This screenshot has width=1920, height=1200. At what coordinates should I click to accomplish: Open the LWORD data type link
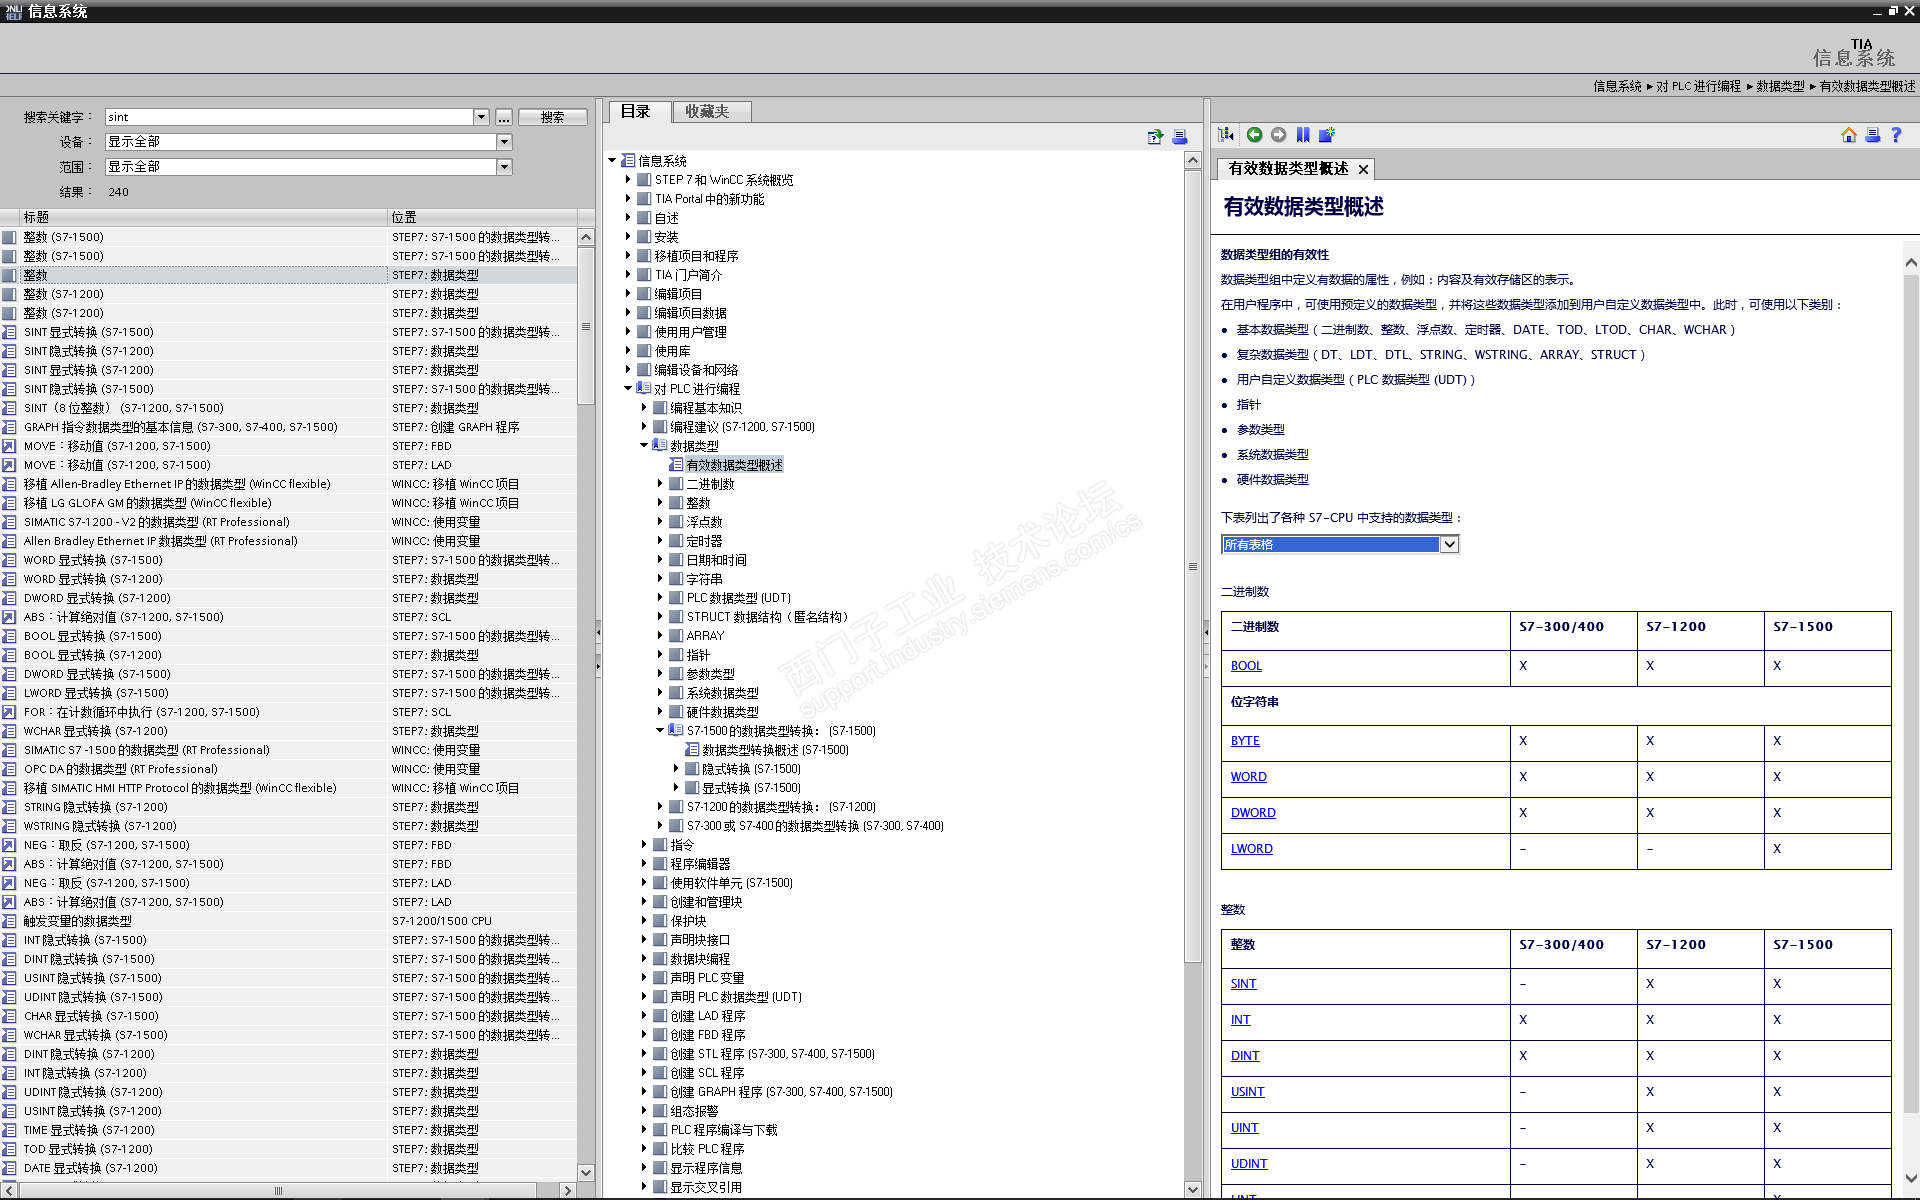1251,849
